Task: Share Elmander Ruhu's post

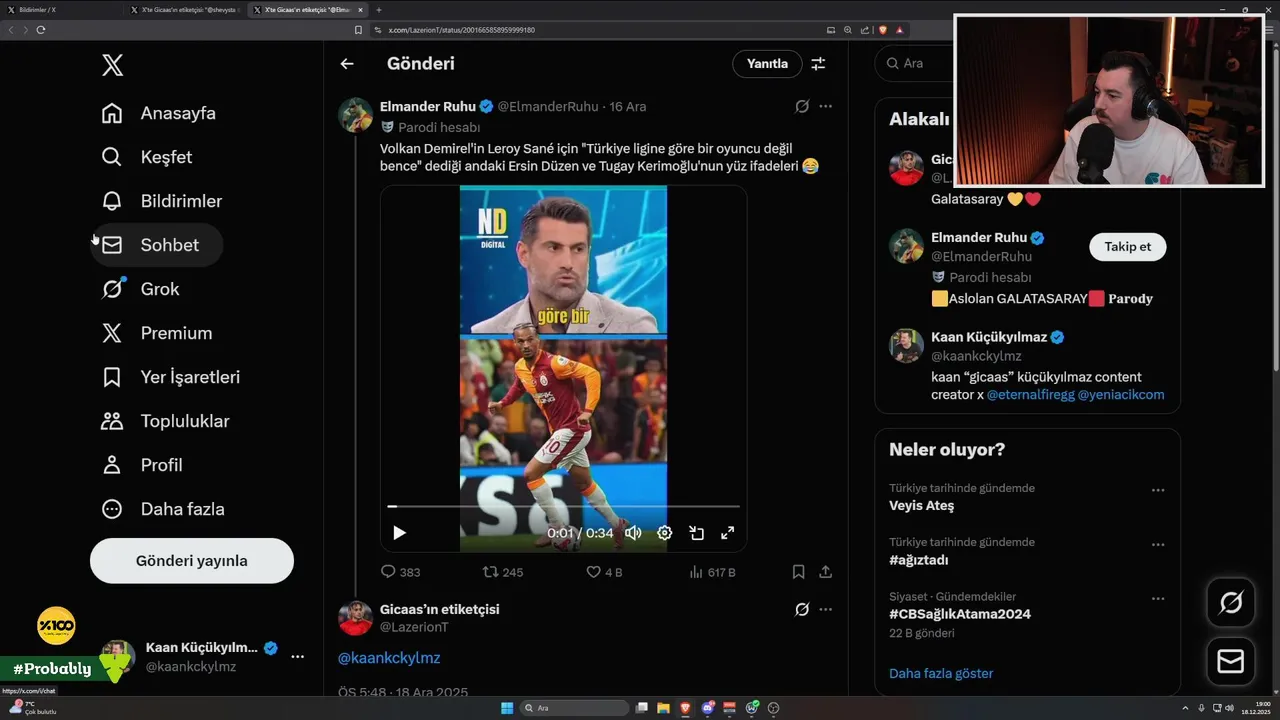Action: (825, 572)
